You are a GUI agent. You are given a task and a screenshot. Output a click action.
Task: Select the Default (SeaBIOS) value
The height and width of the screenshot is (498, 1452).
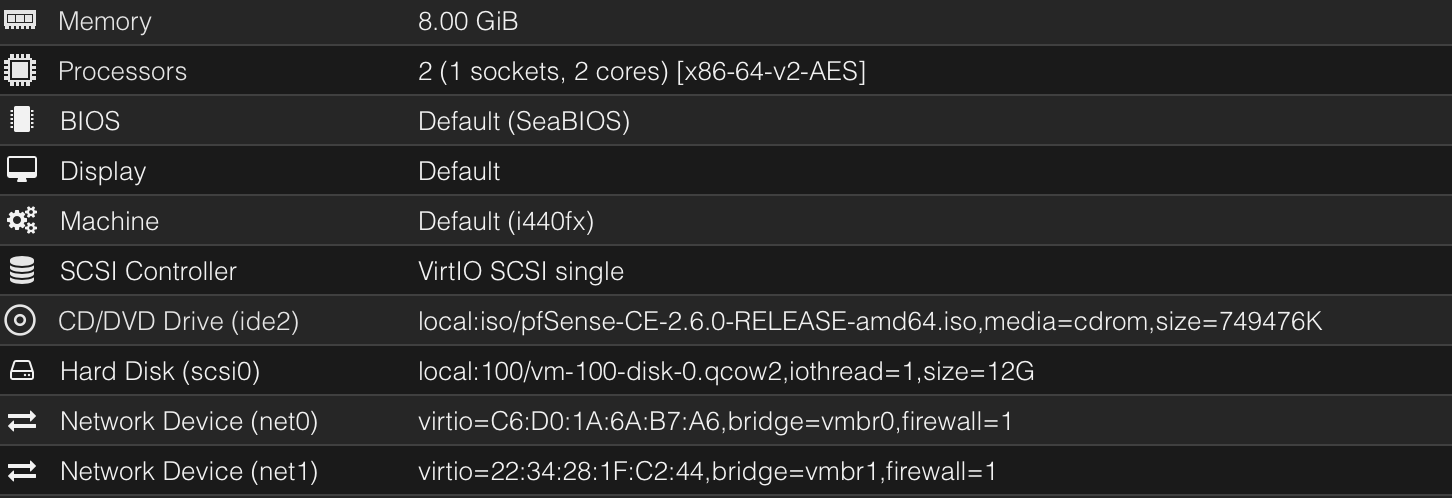click(523, 122)
